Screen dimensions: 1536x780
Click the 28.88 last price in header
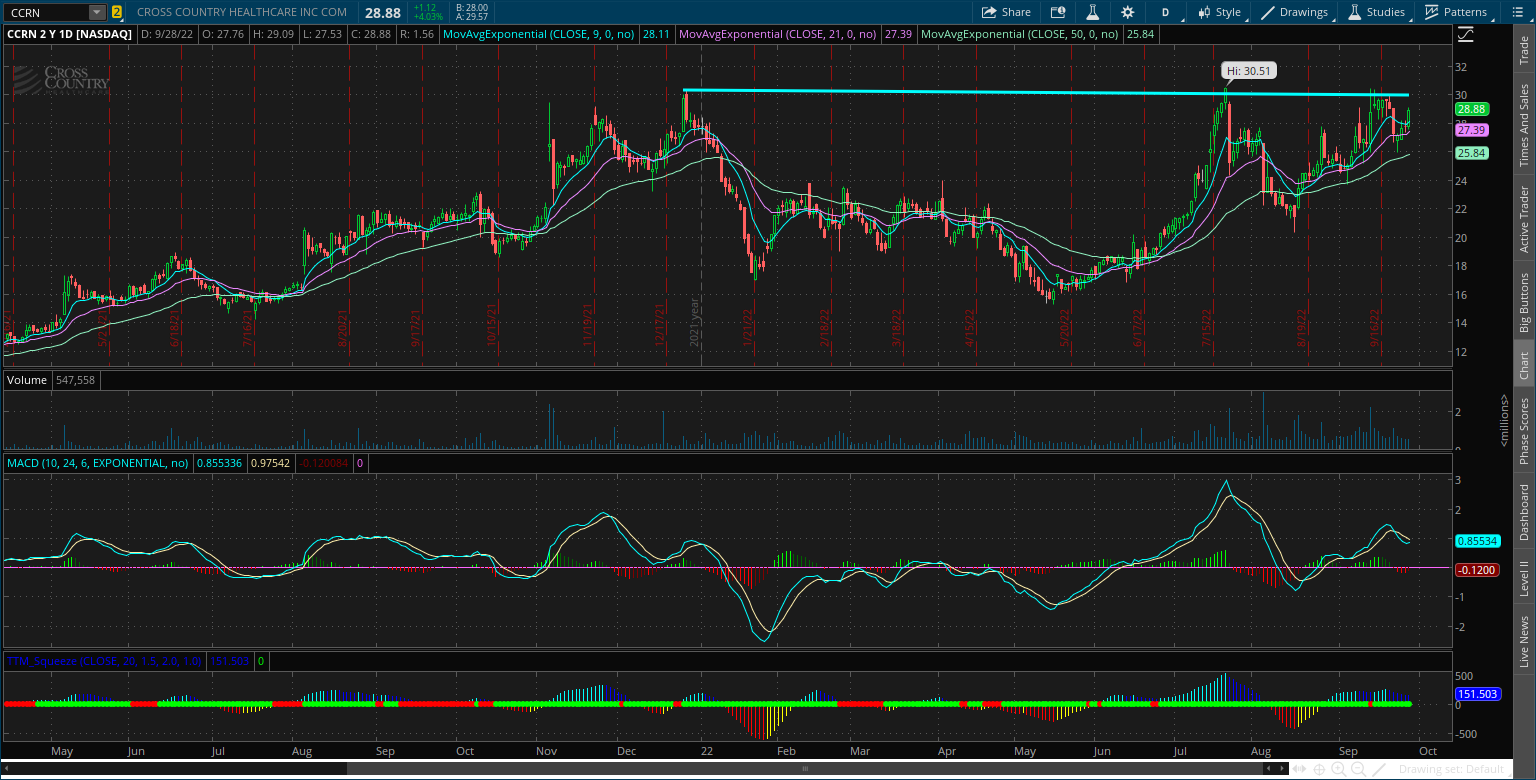point(383,12)
